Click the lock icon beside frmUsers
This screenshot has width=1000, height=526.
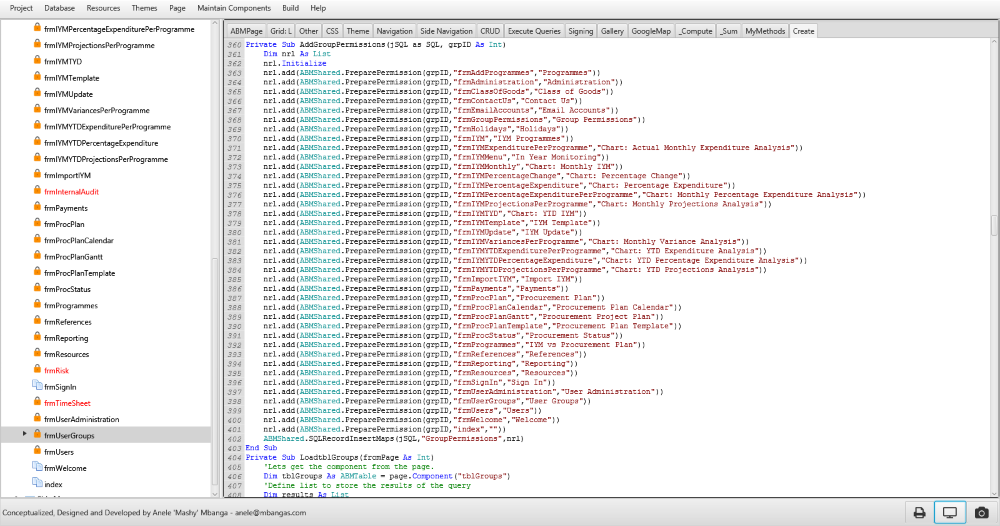pyautogui.click(x=37, y=451)
